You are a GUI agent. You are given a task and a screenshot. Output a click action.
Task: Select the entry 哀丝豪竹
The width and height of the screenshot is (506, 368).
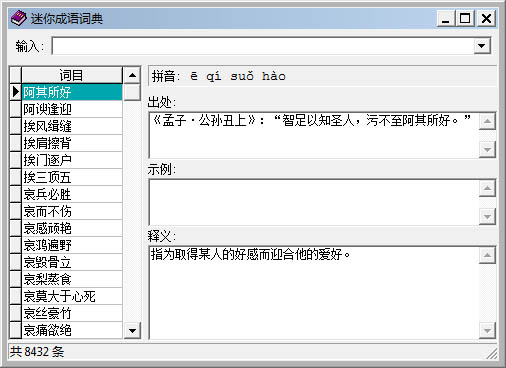[x=72, y=313]
